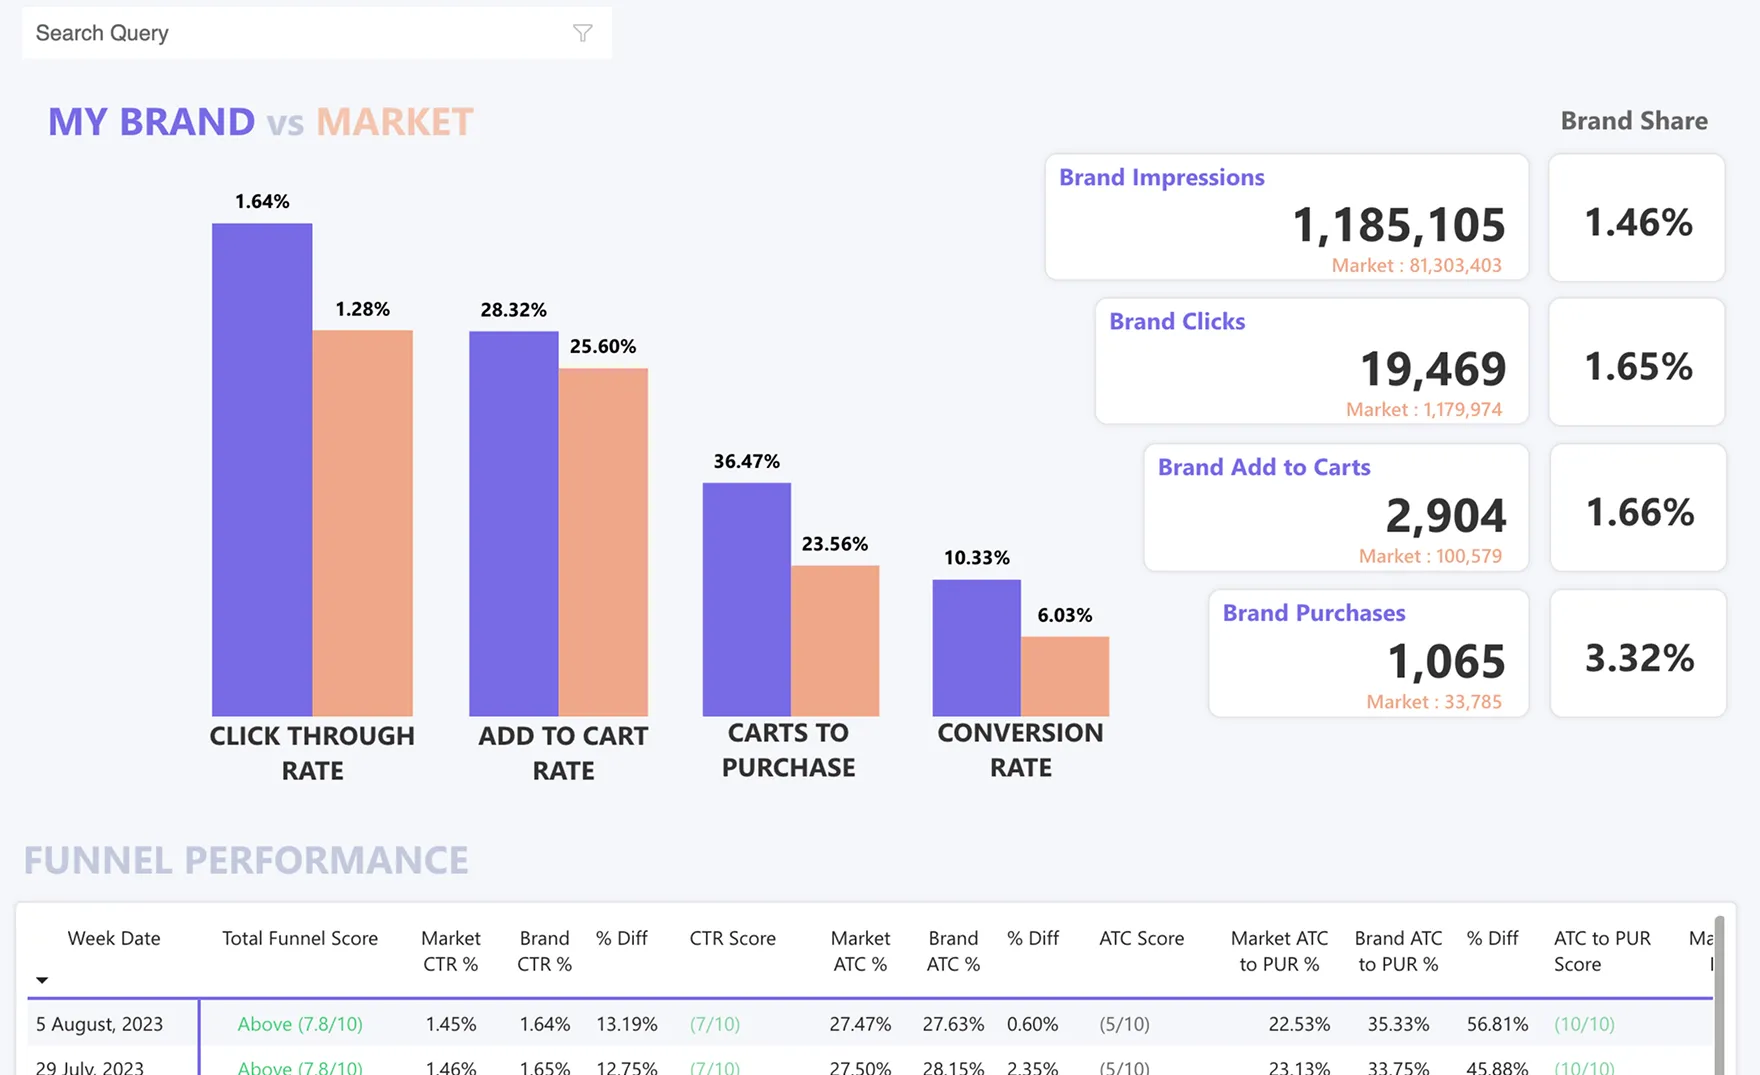The image size is (1760, 1075).
Task: Click the Brand Clicks card
Action: point(1312,361)
